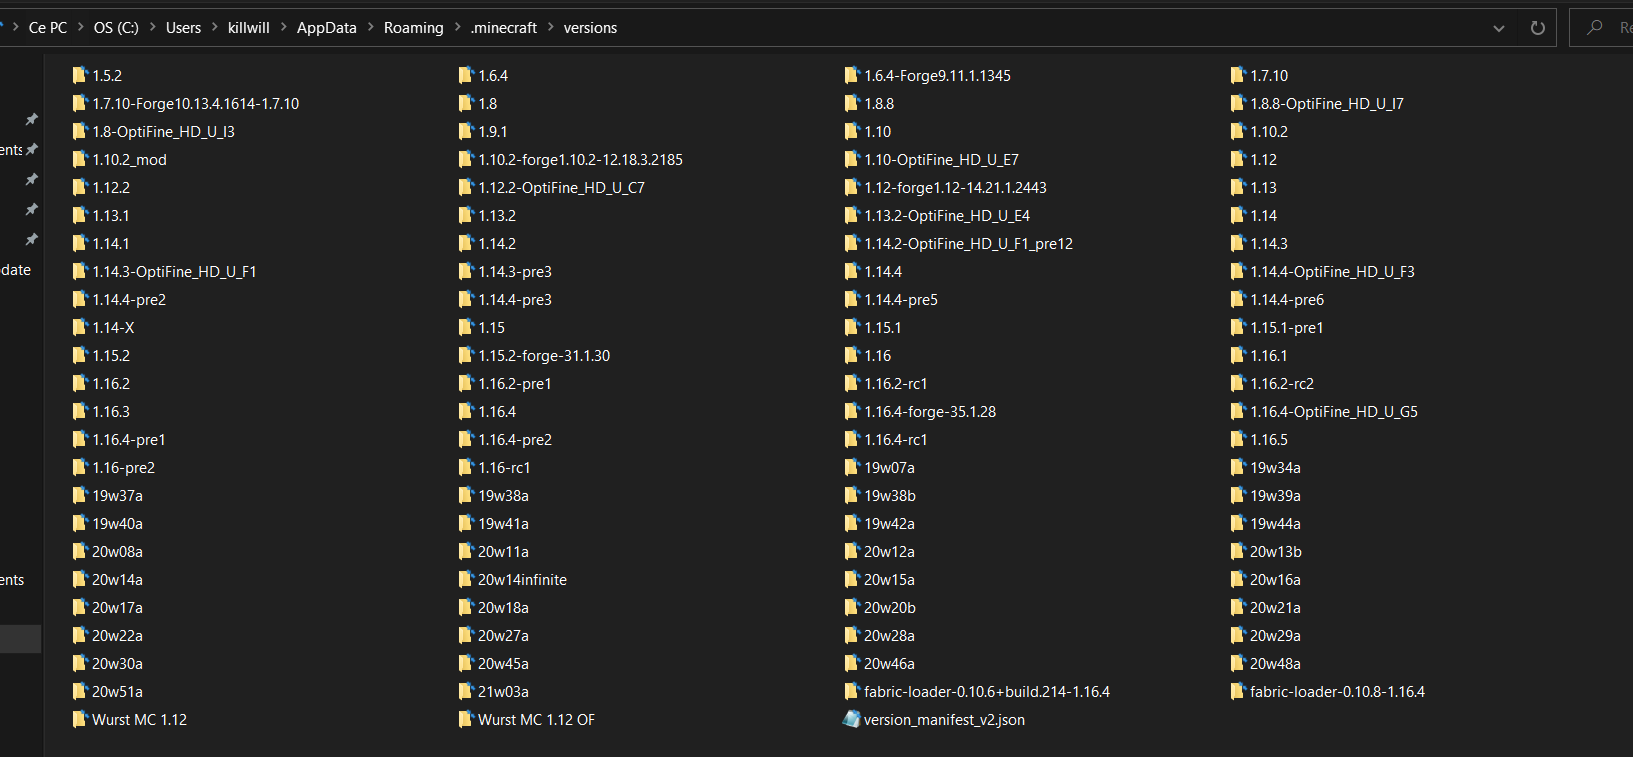
Task: Navigate to Ce PC in the breadcrumb
Action: pos(47,28)
